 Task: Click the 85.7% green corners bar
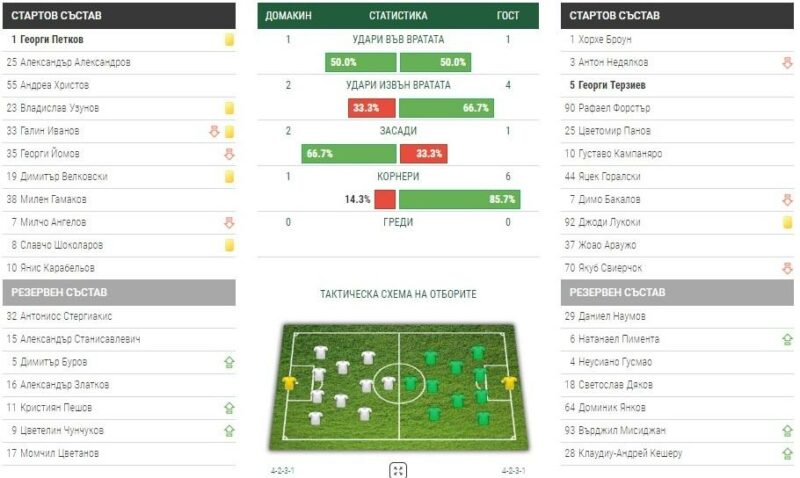(x=458, y=199)
